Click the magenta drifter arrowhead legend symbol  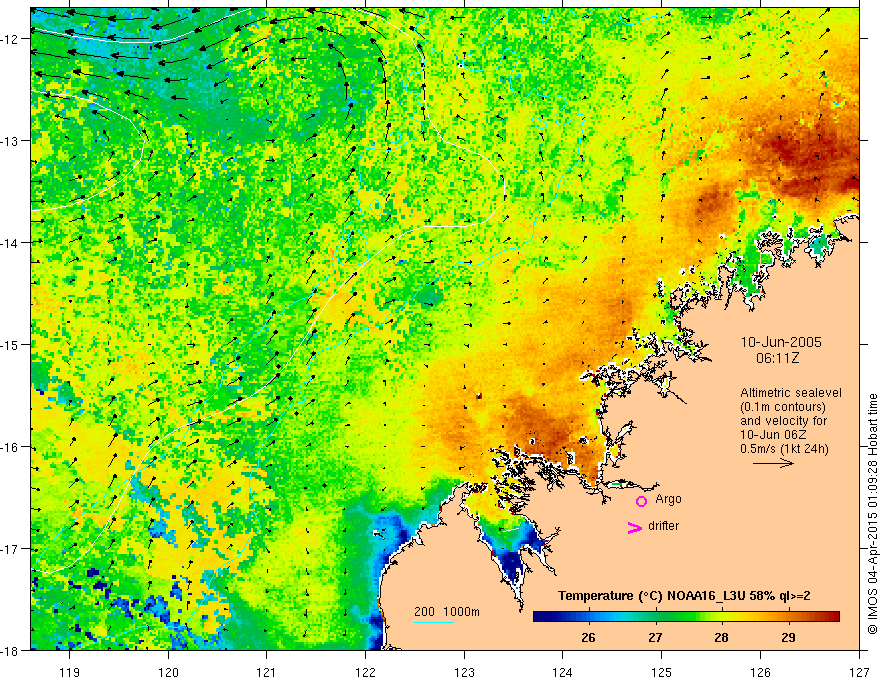point(634,527)
